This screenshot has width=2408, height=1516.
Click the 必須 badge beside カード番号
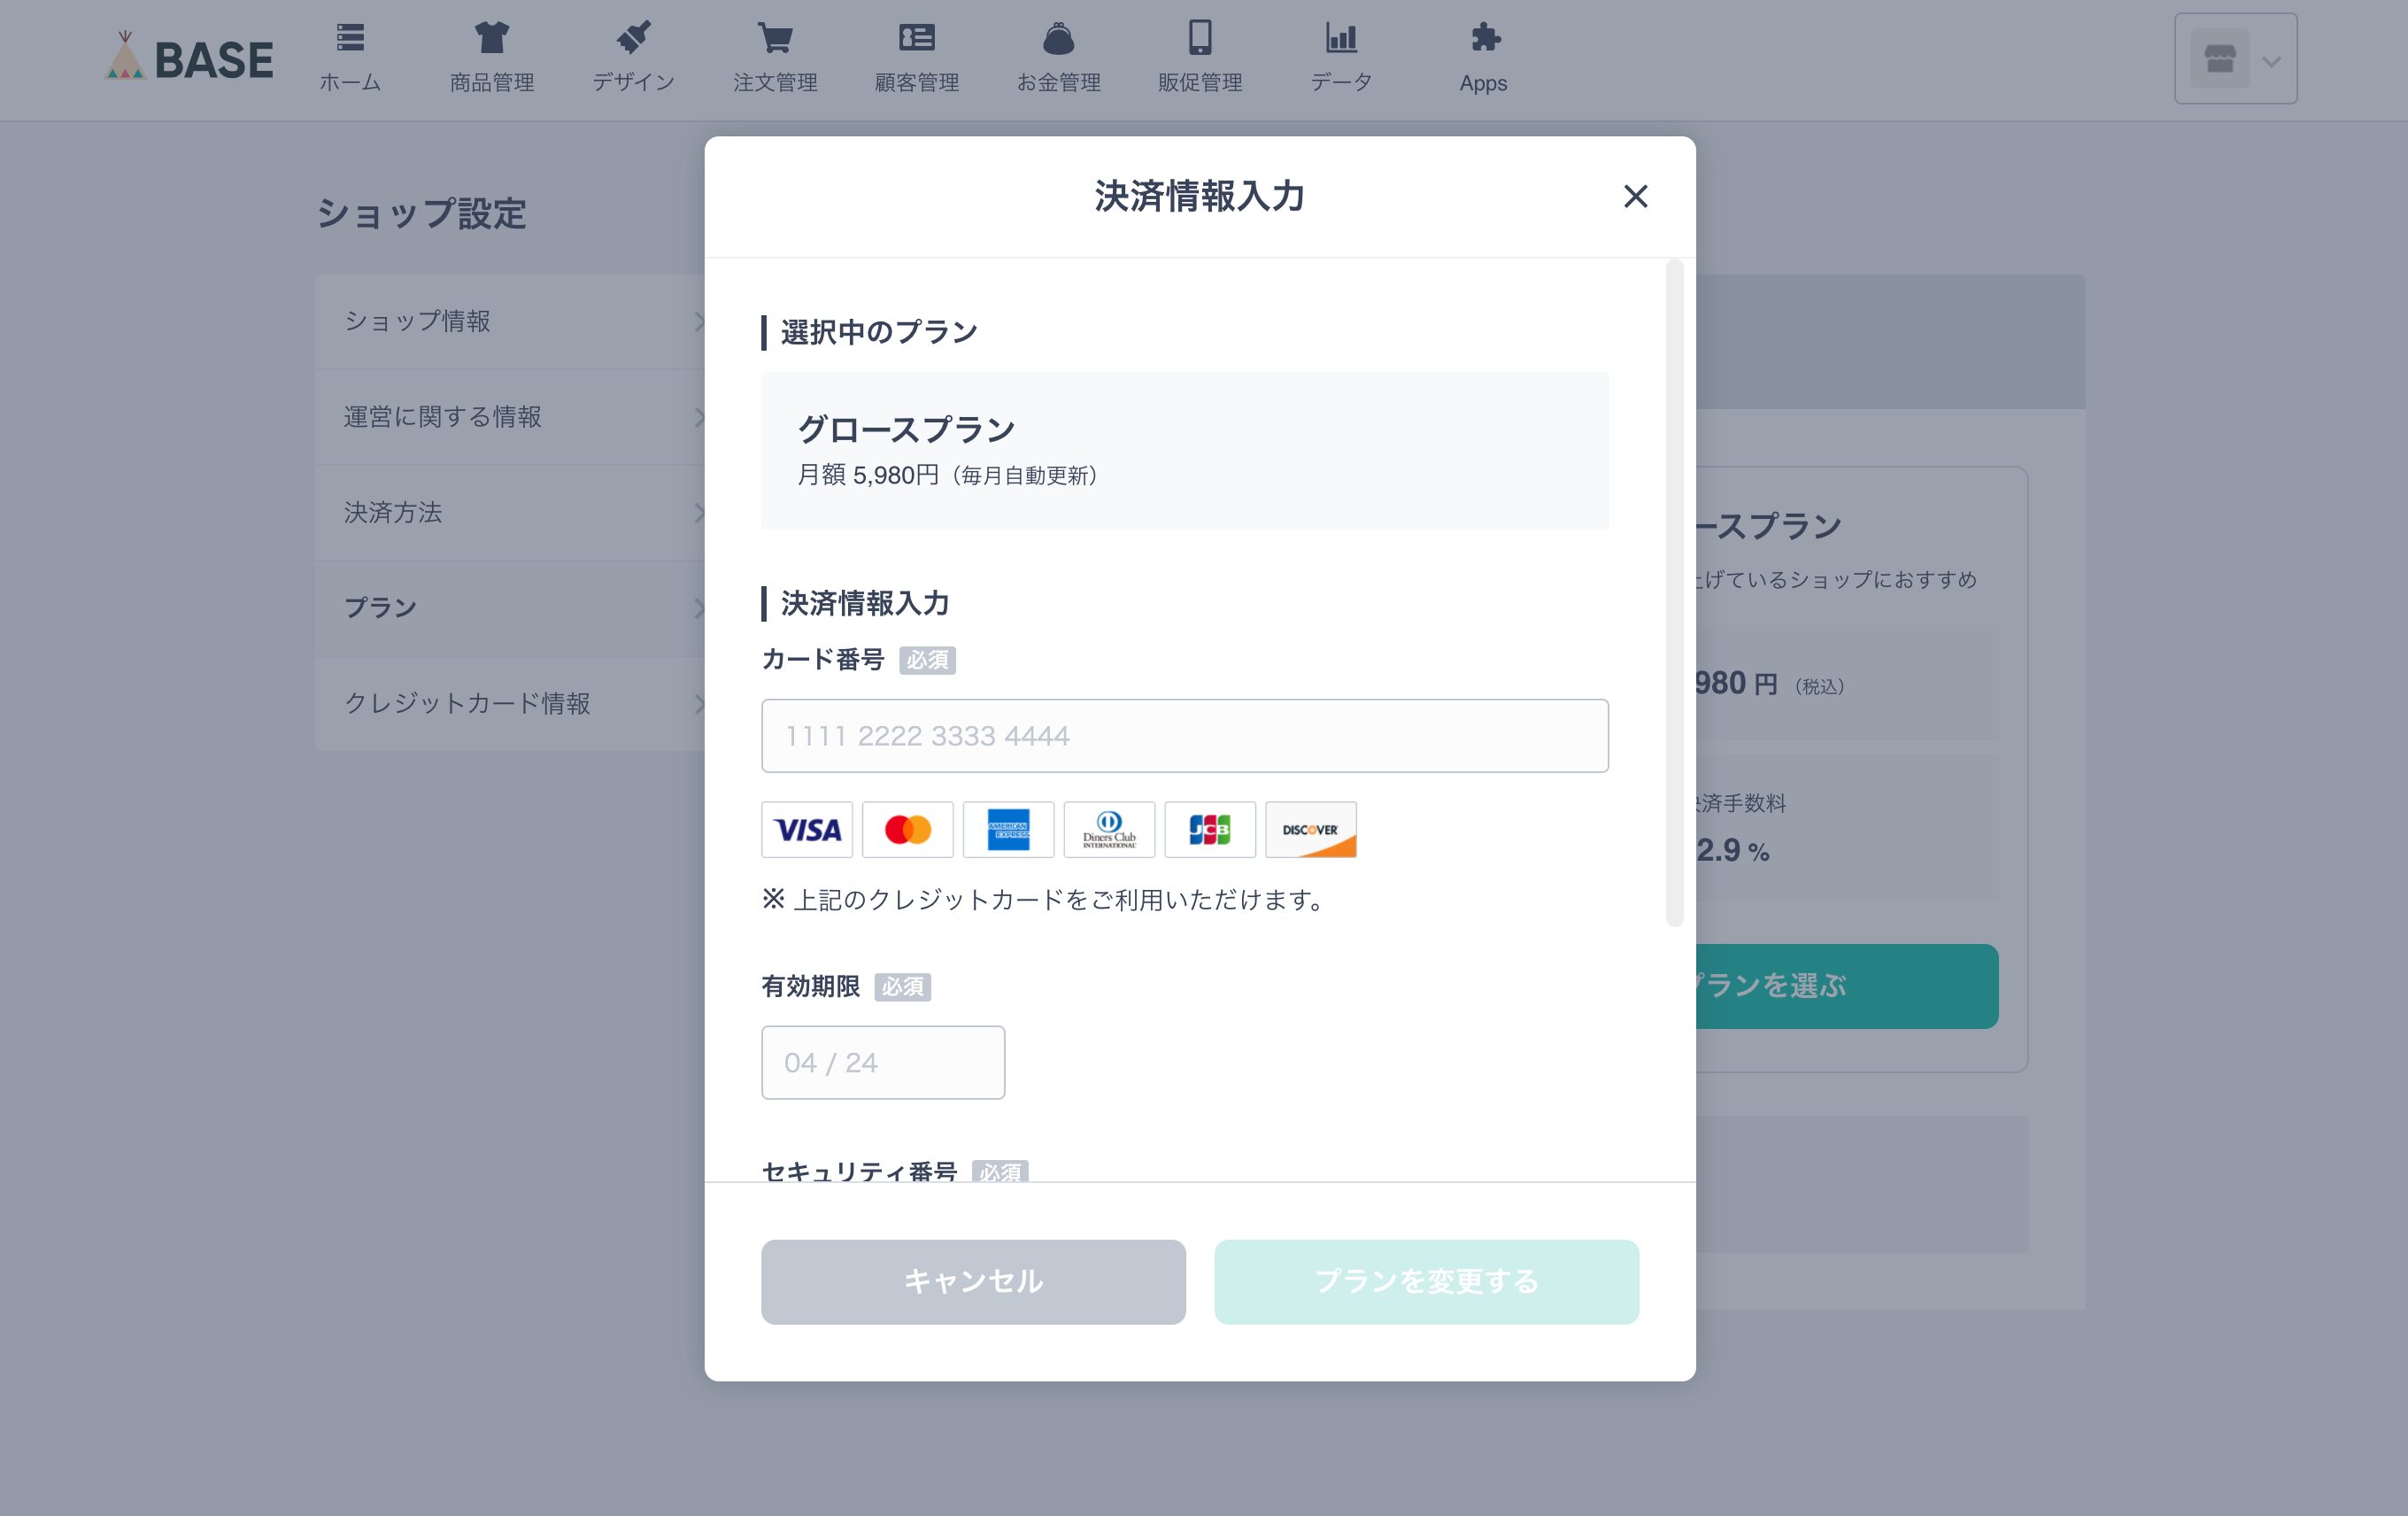(927, 660)
